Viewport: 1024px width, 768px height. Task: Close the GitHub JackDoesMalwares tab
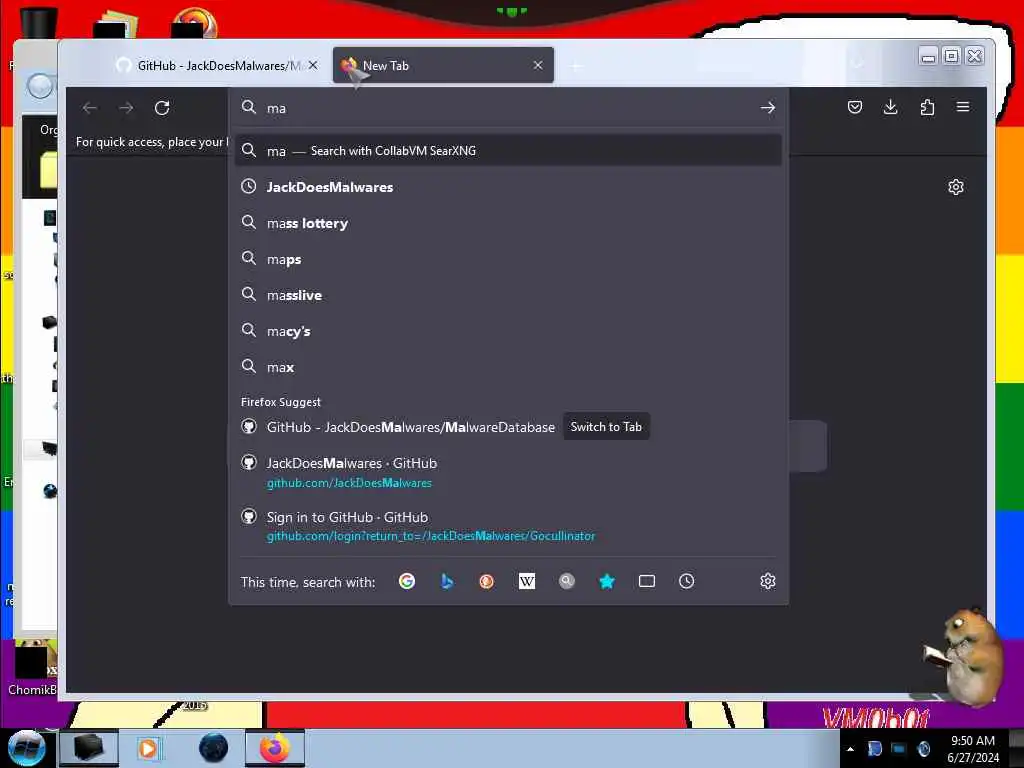pyautogui.click(x=313, y=65)
